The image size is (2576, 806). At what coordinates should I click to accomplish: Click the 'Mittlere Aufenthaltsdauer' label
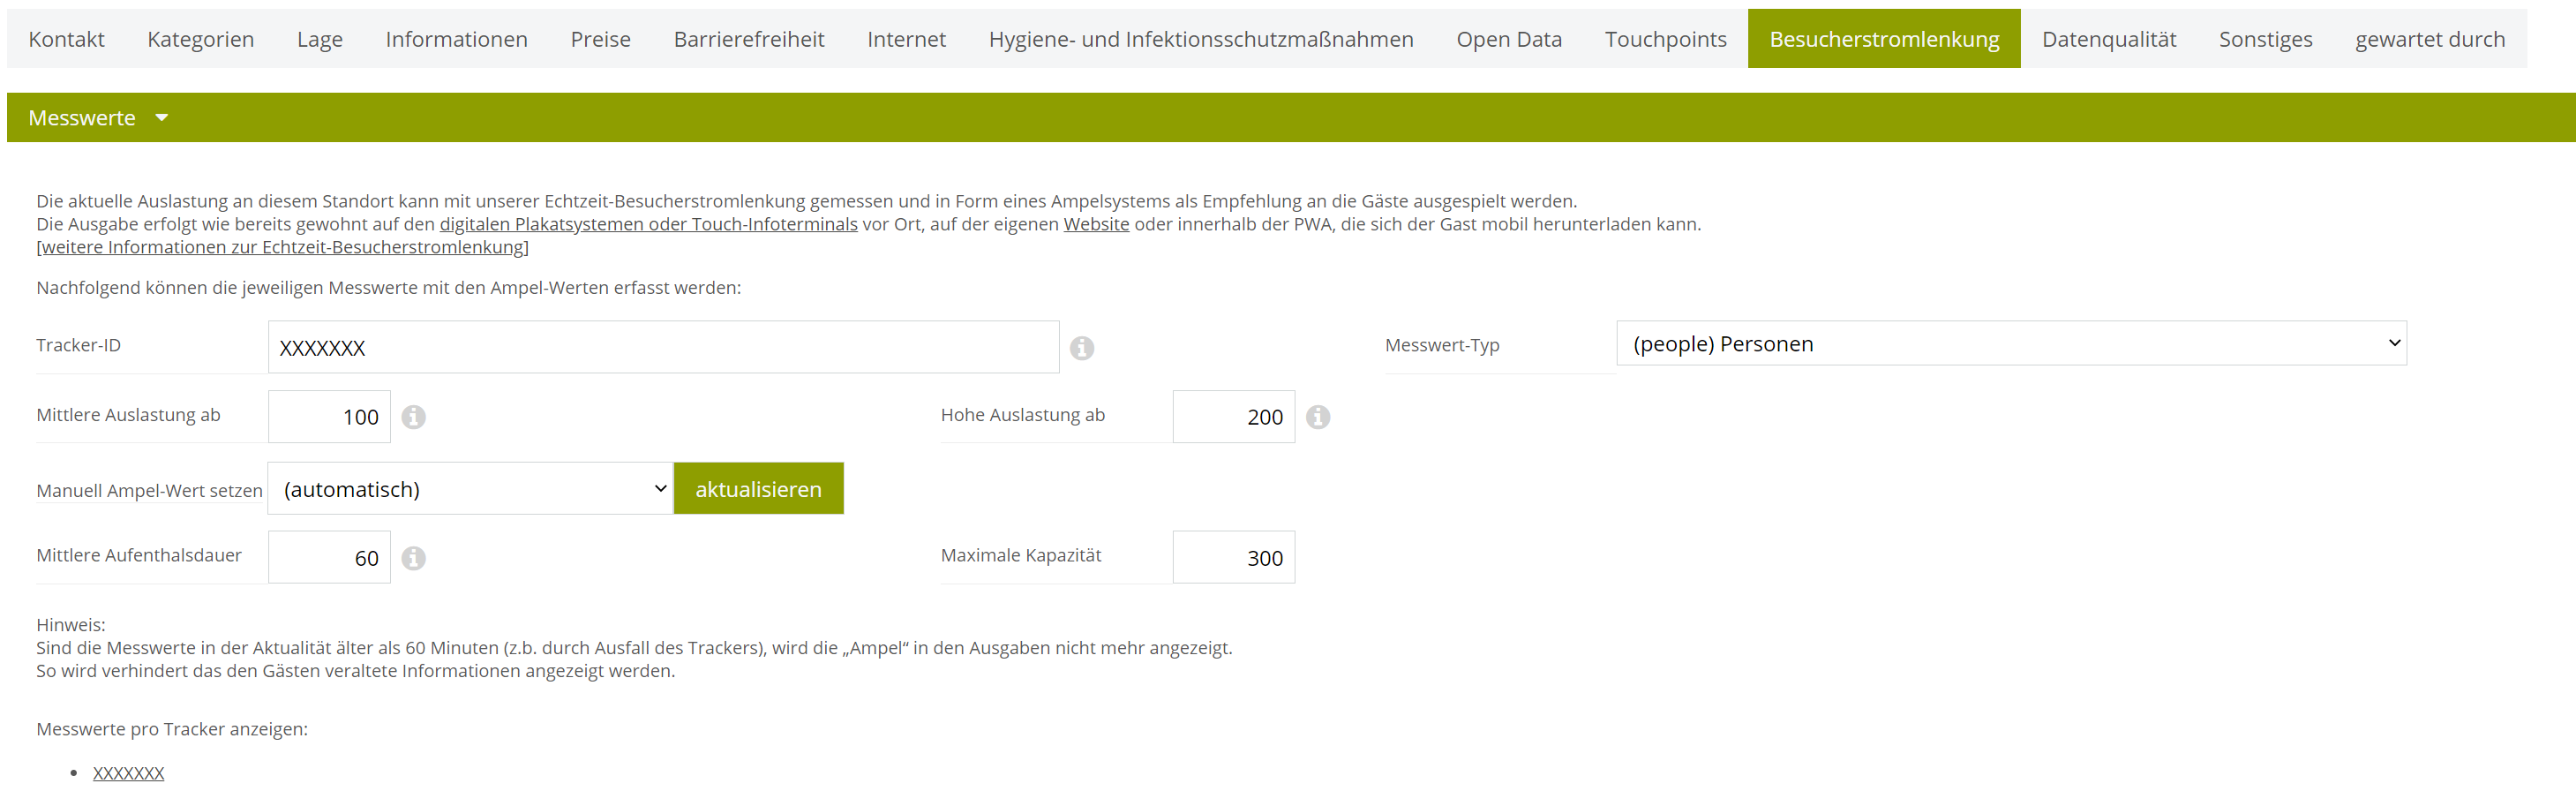pos(139,555)
